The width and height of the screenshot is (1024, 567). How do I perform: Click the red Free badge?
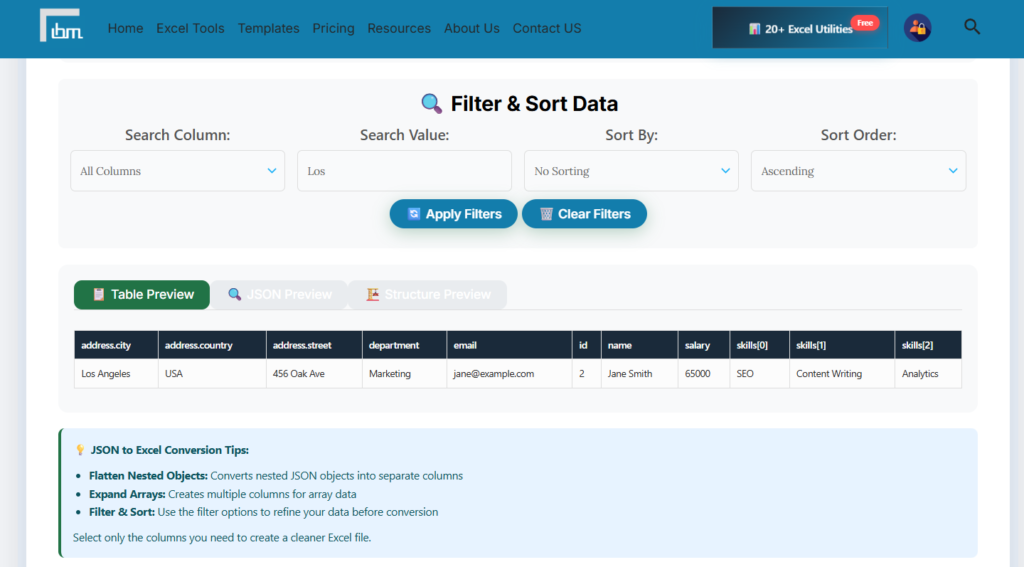tap(865, 23)
